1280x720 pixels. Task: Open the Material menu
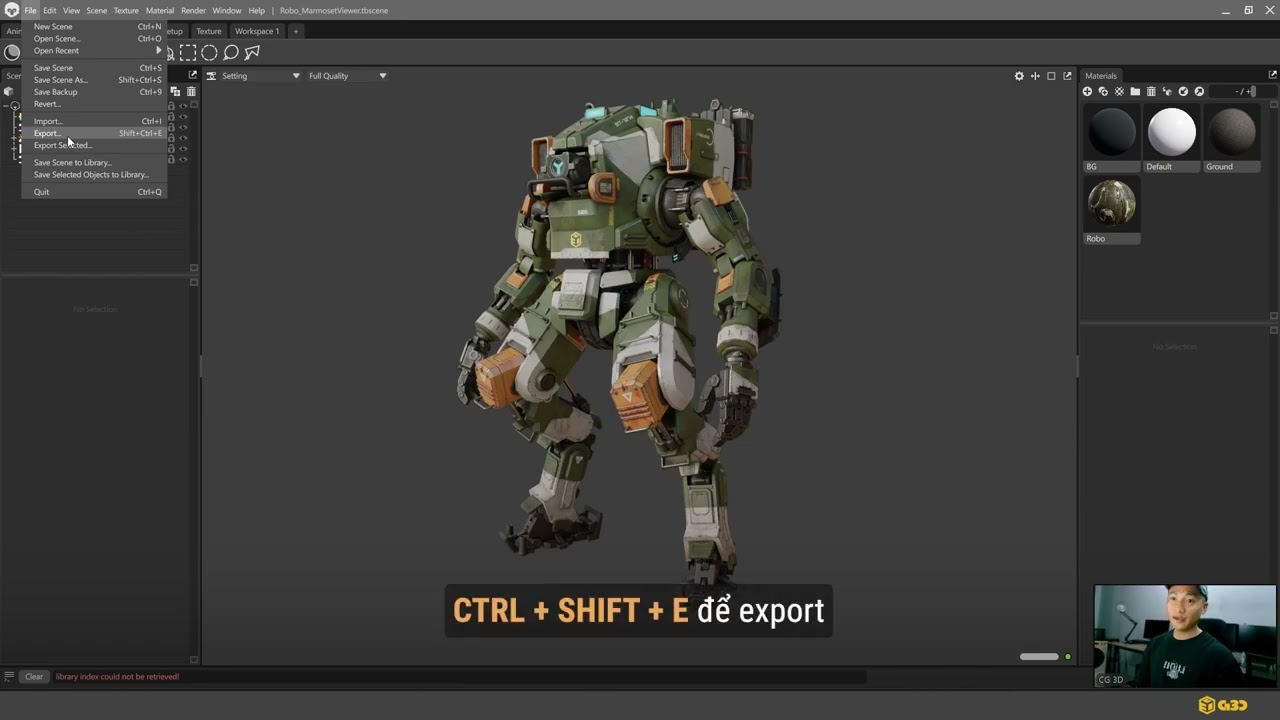click(160, 10)
